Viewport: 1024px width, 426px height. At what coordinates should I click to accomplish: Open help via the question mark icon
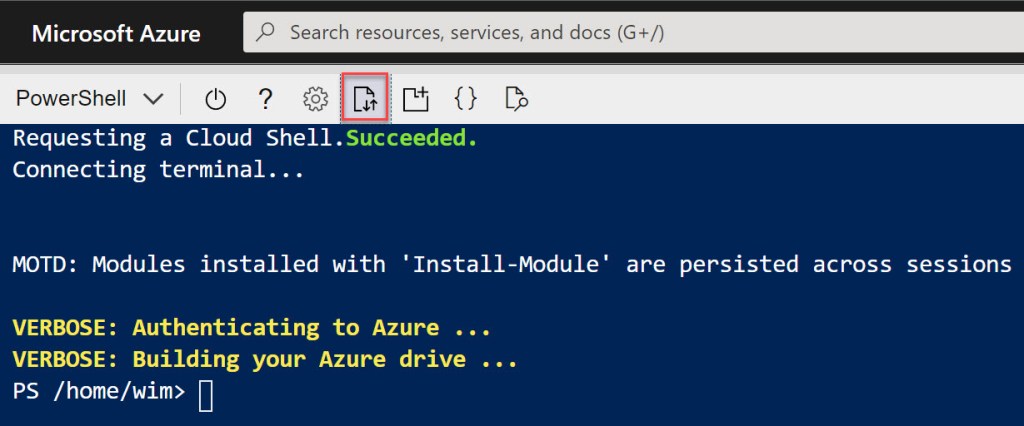pos(265,98)
